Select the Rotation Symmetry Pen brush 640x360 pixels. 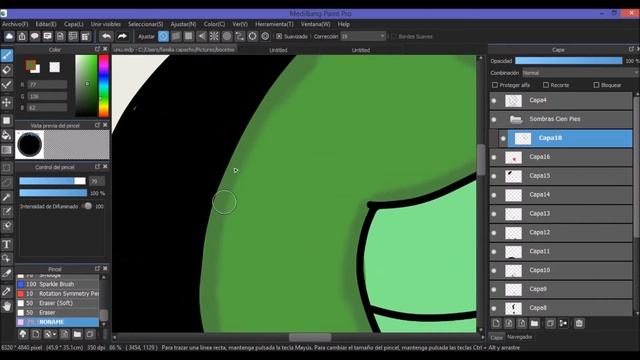point(58,293)
